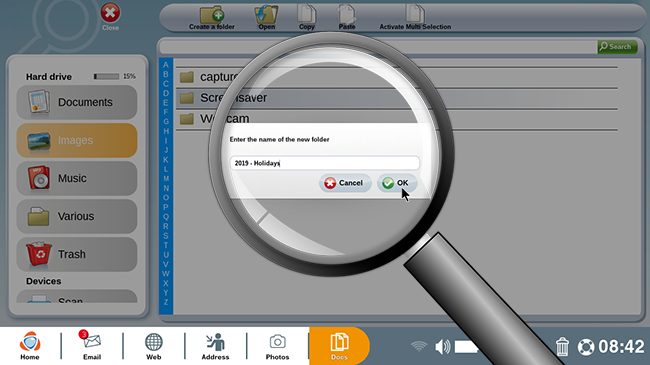Viewport: 650px width, 365px height.
Task: Open Web in the bottom bar
Action: (x=153, y=346)
